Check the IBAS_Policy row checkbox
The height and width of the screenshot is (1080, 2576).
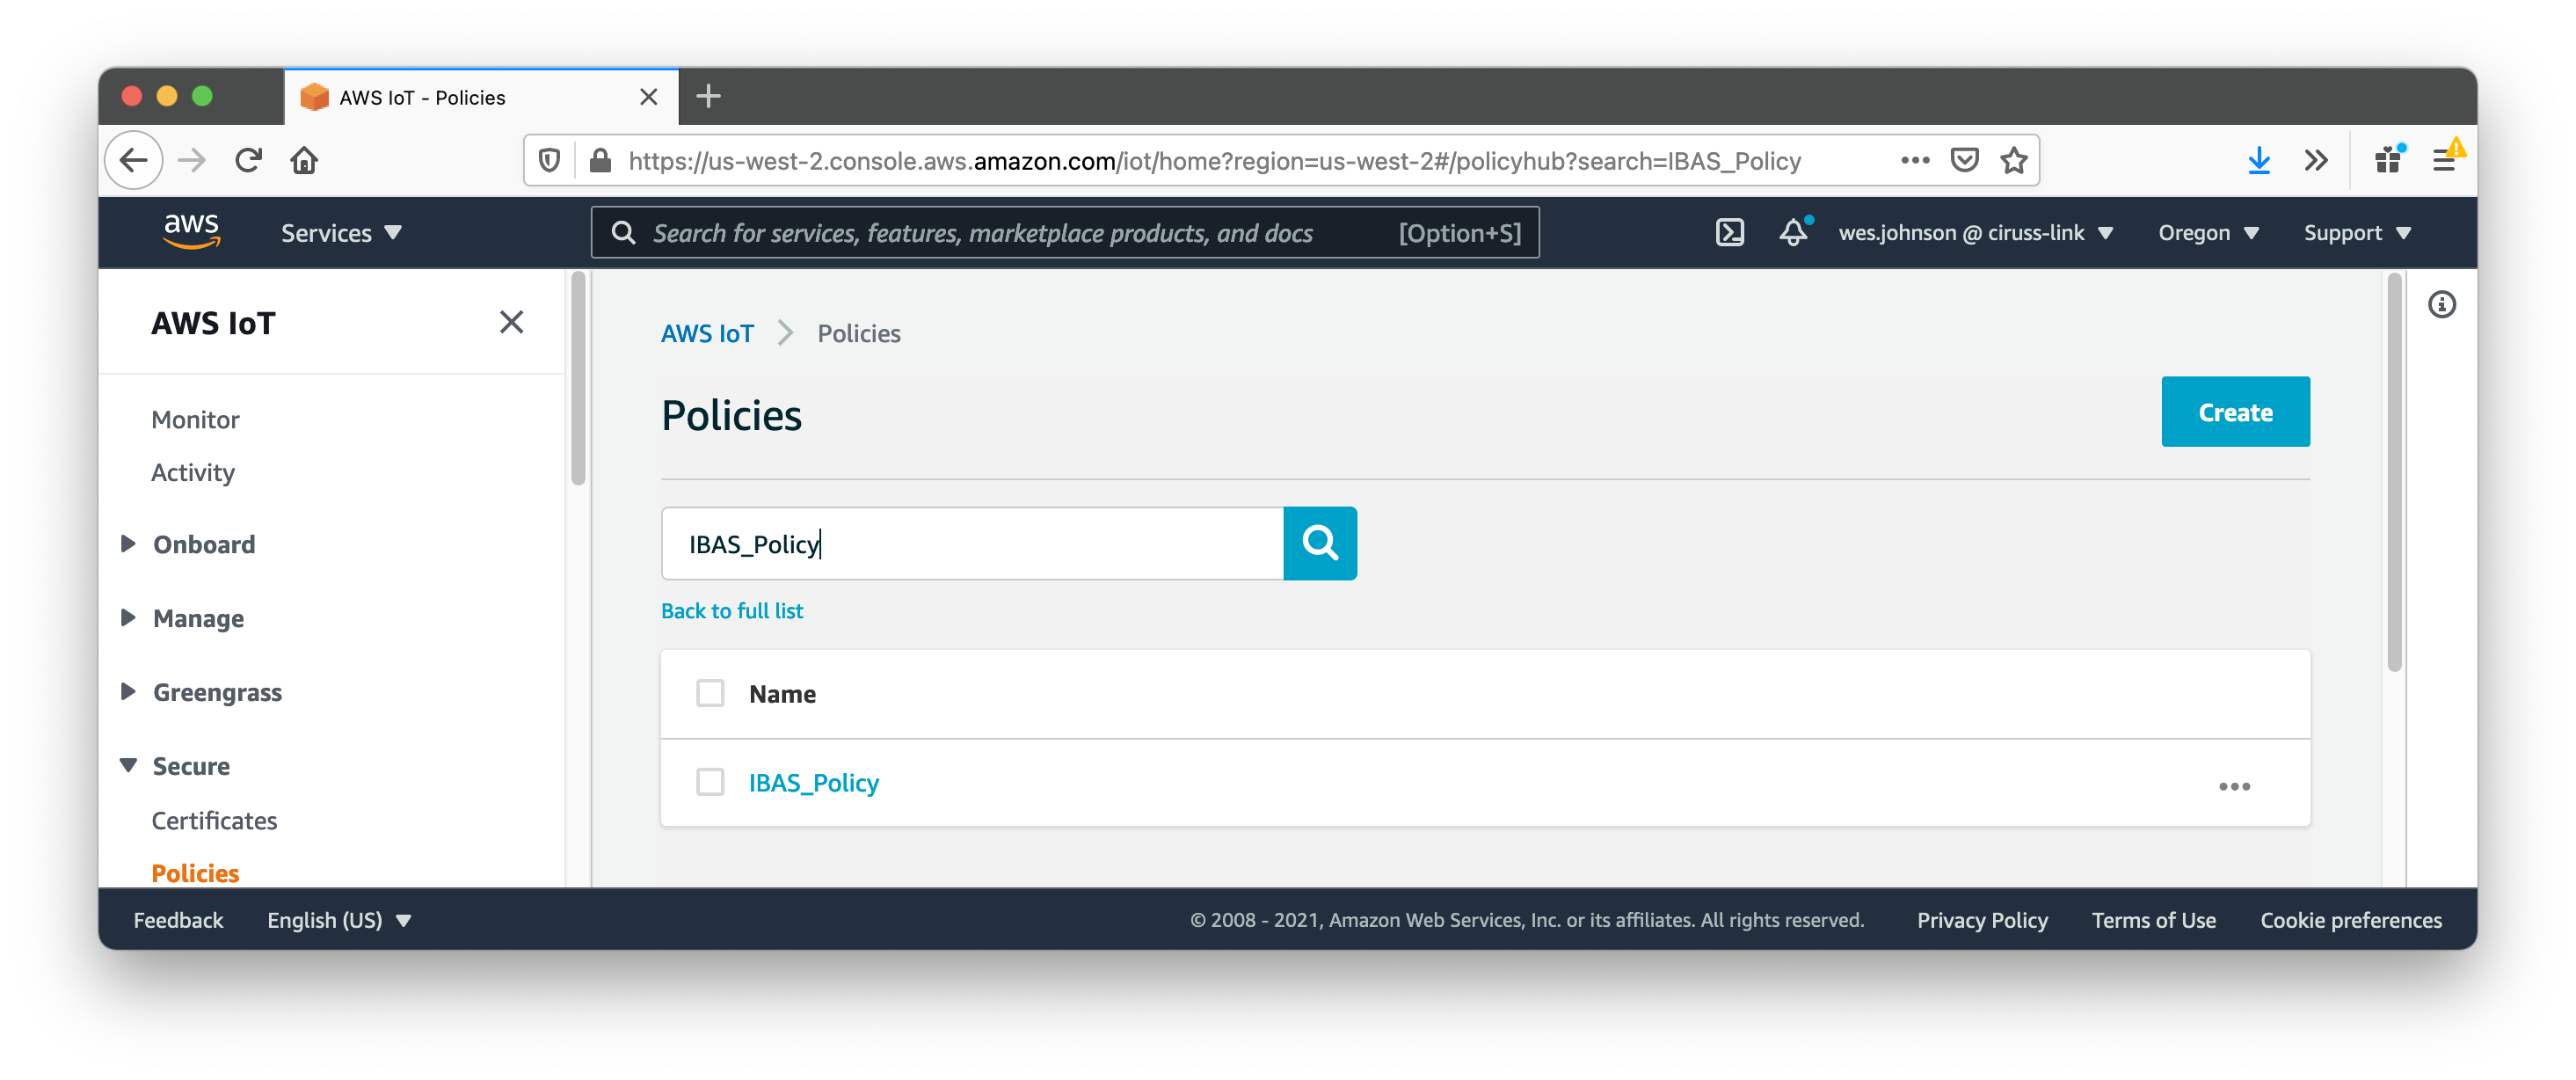[710, 782]
